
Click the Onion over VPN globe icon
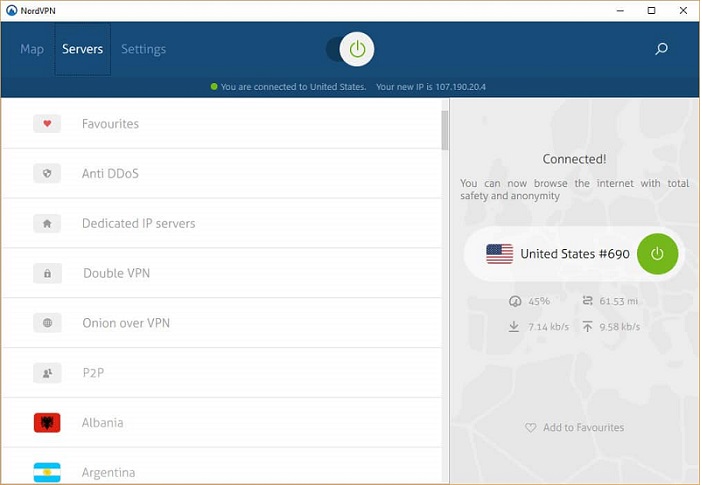[47, 323]
